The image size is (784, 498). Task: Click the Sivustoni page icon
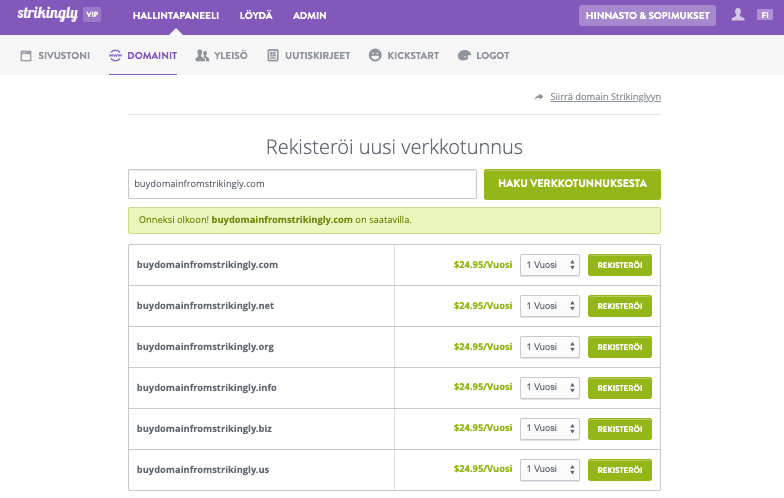click(26, 56)
